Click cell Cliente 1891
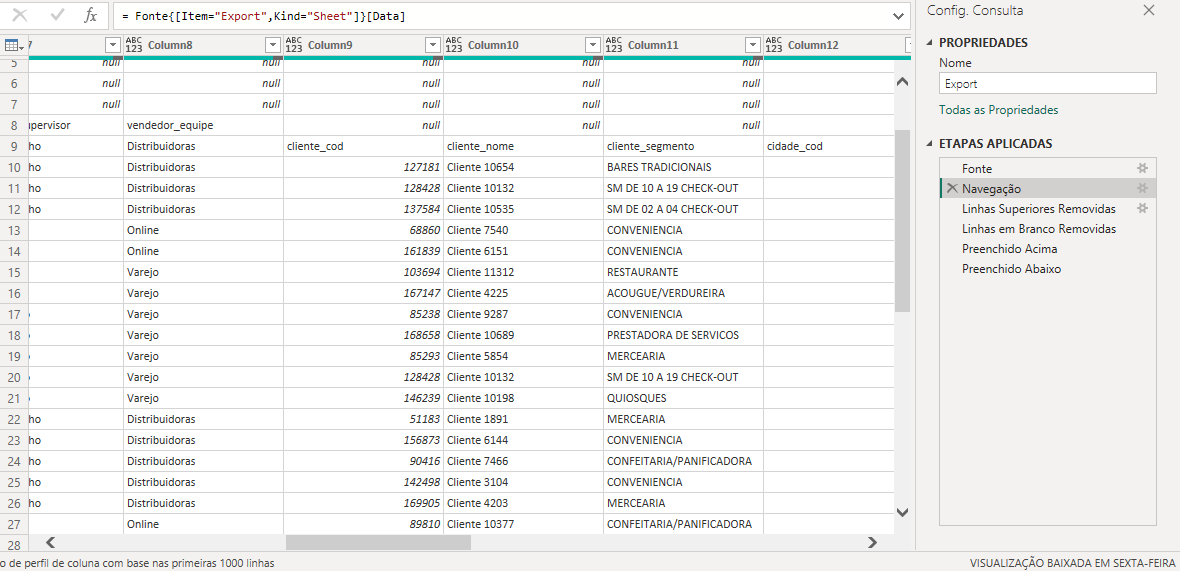 tap(523, 419)
